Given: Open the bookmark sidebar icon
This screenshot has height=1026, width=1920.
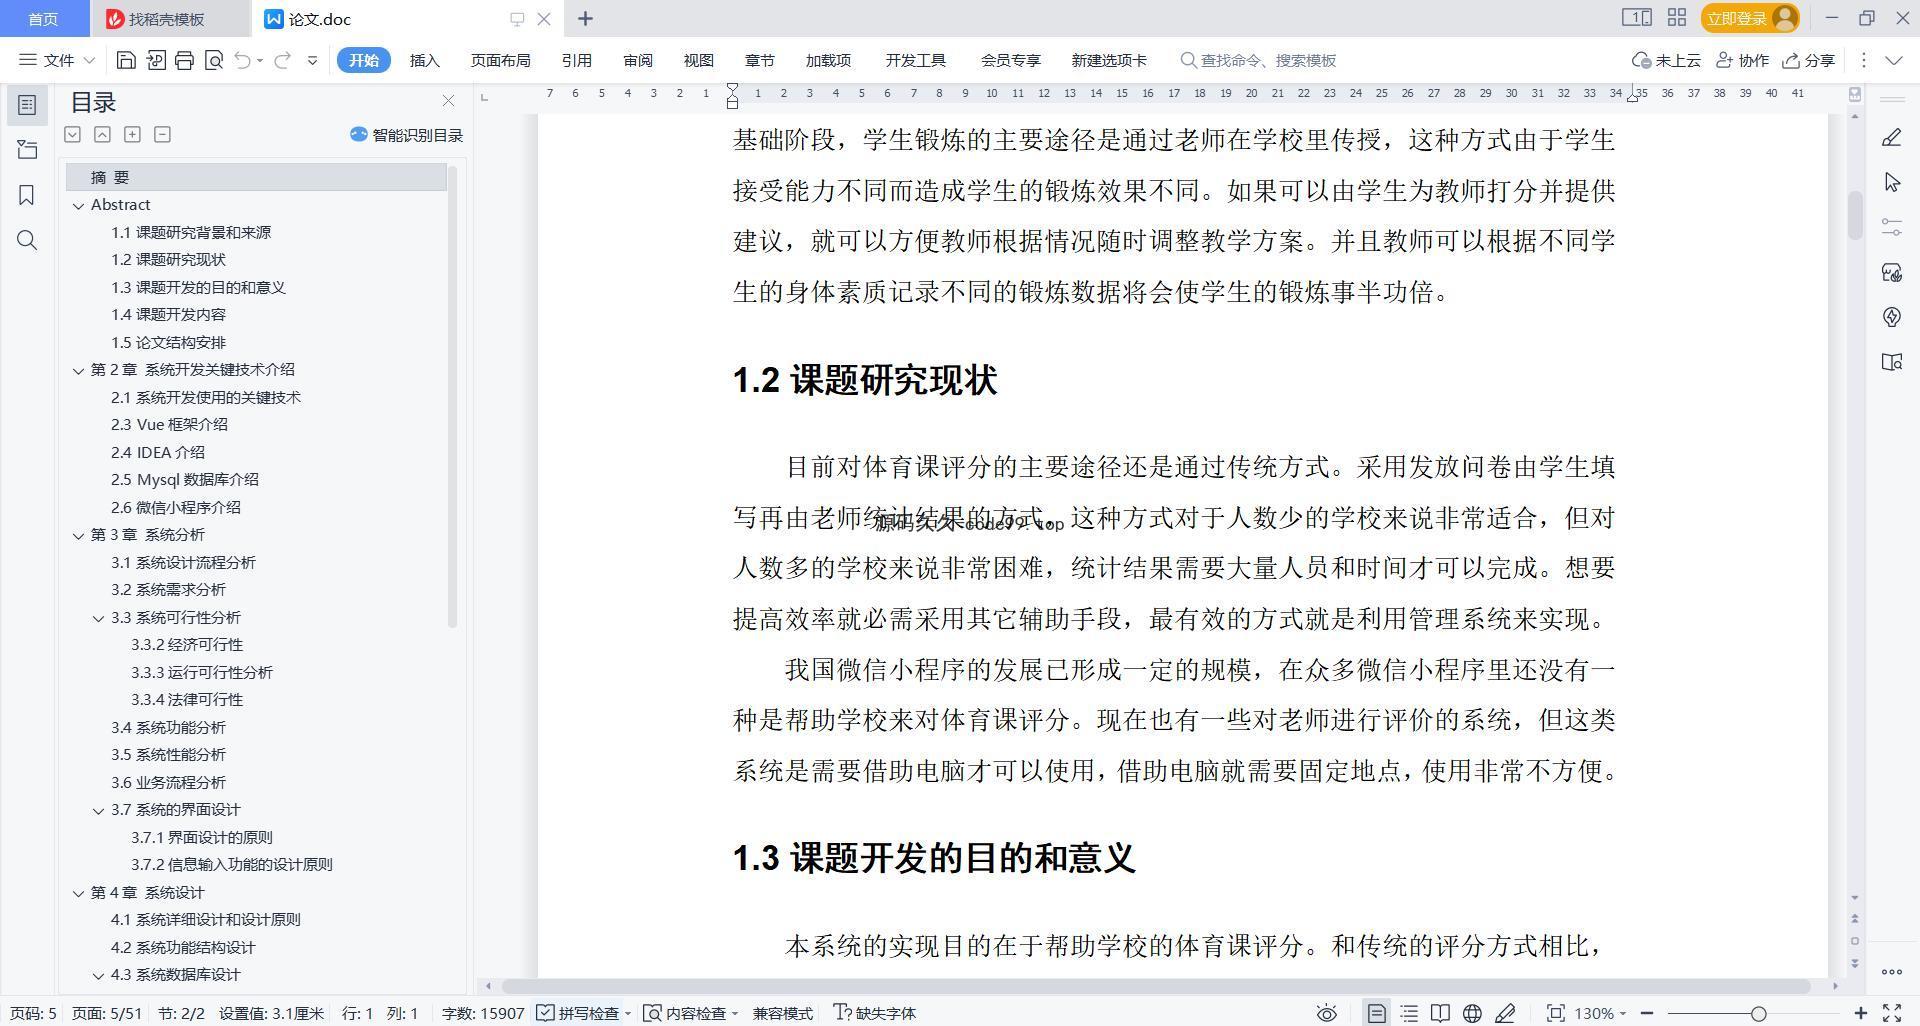Looking at the screenshot, I should (27, 195).
